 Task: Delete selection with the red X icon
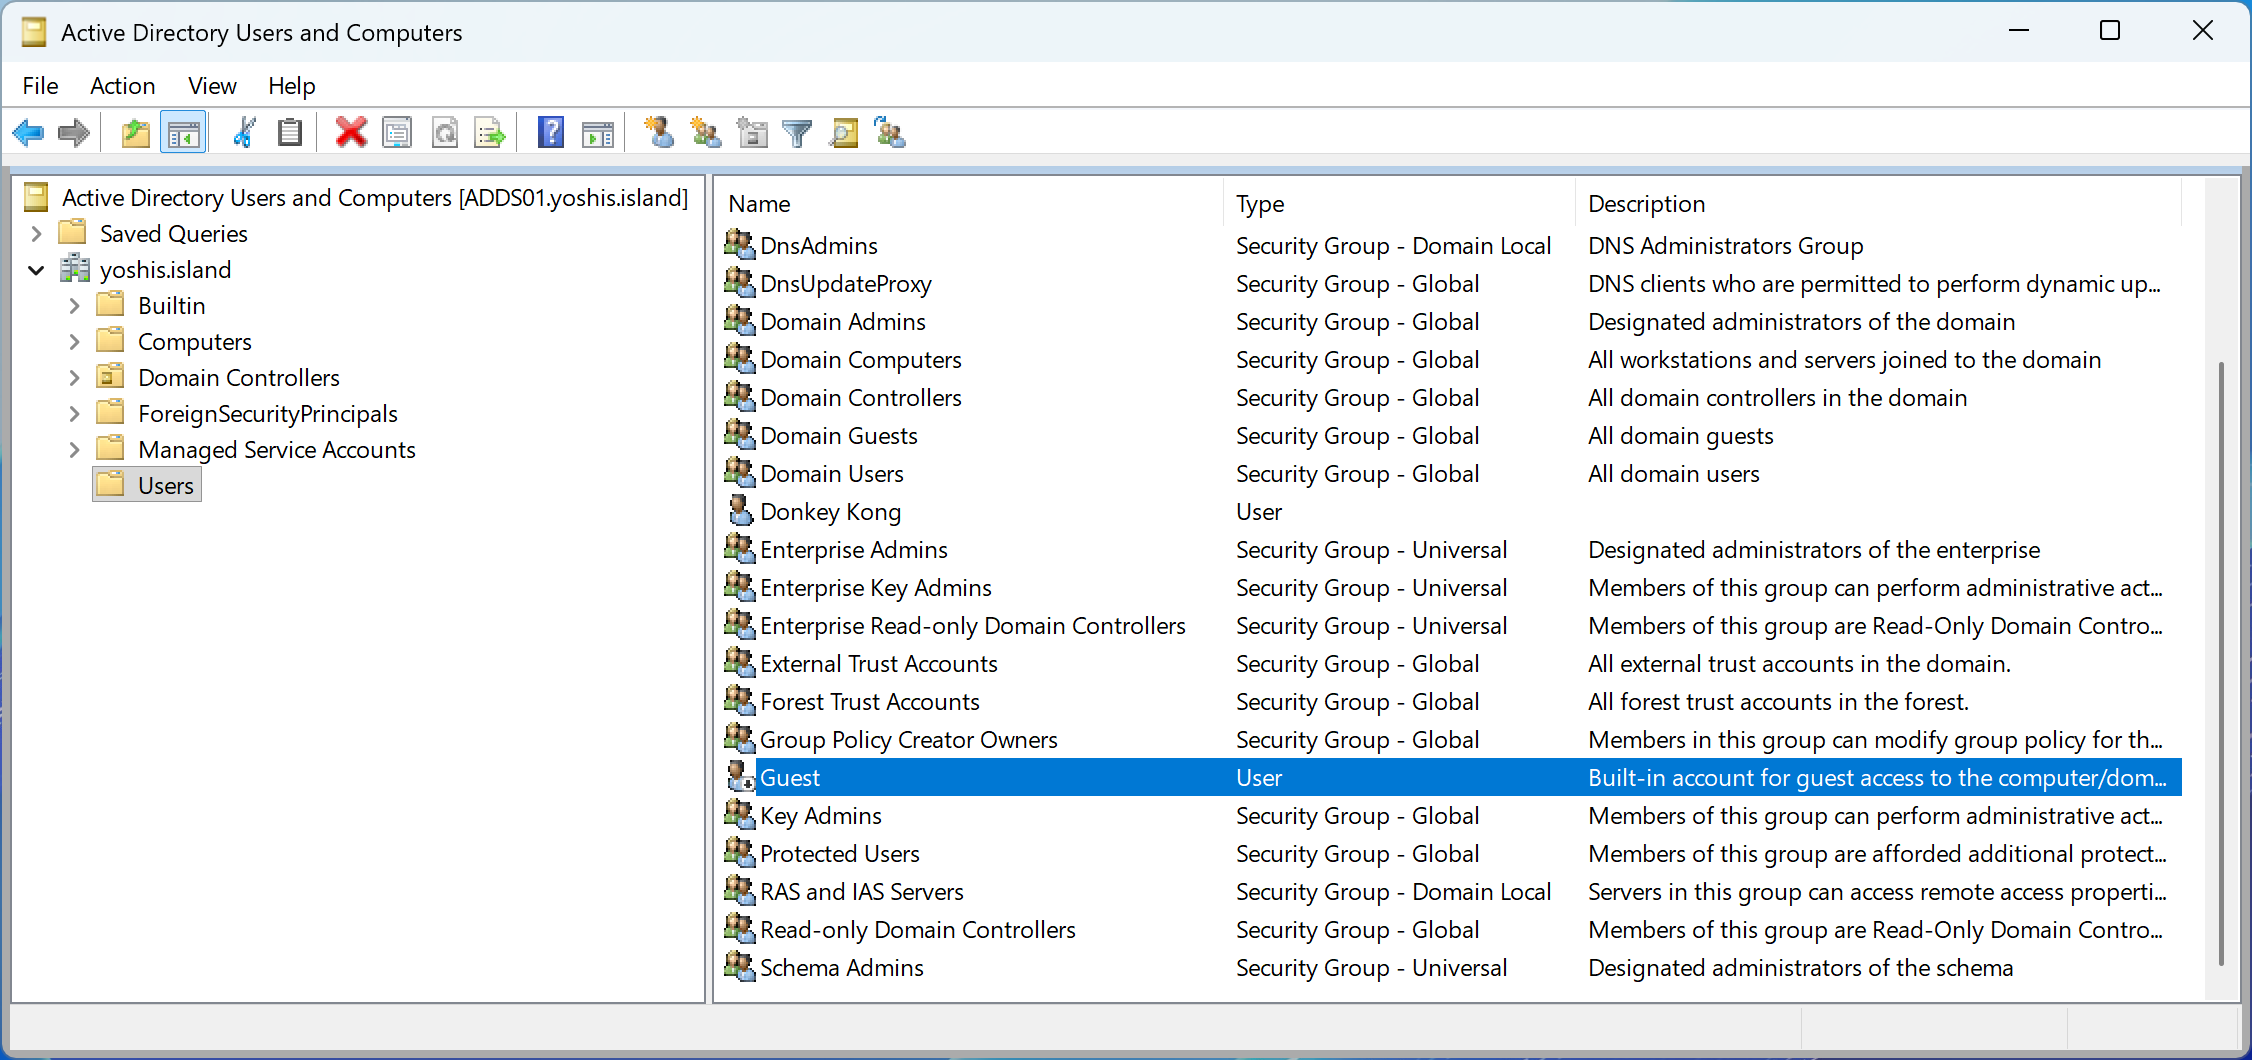[x=351, y=133]
